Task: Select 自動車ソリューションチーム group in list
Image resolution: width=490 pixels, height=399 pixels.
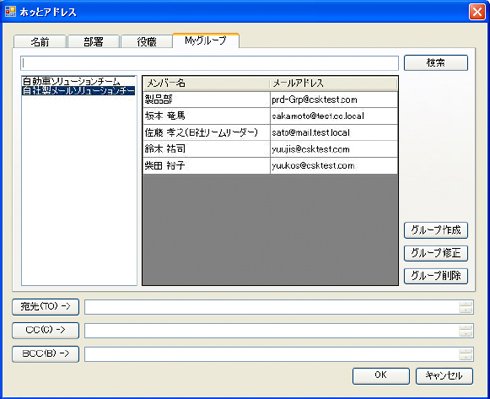Action: coord(78,81)
